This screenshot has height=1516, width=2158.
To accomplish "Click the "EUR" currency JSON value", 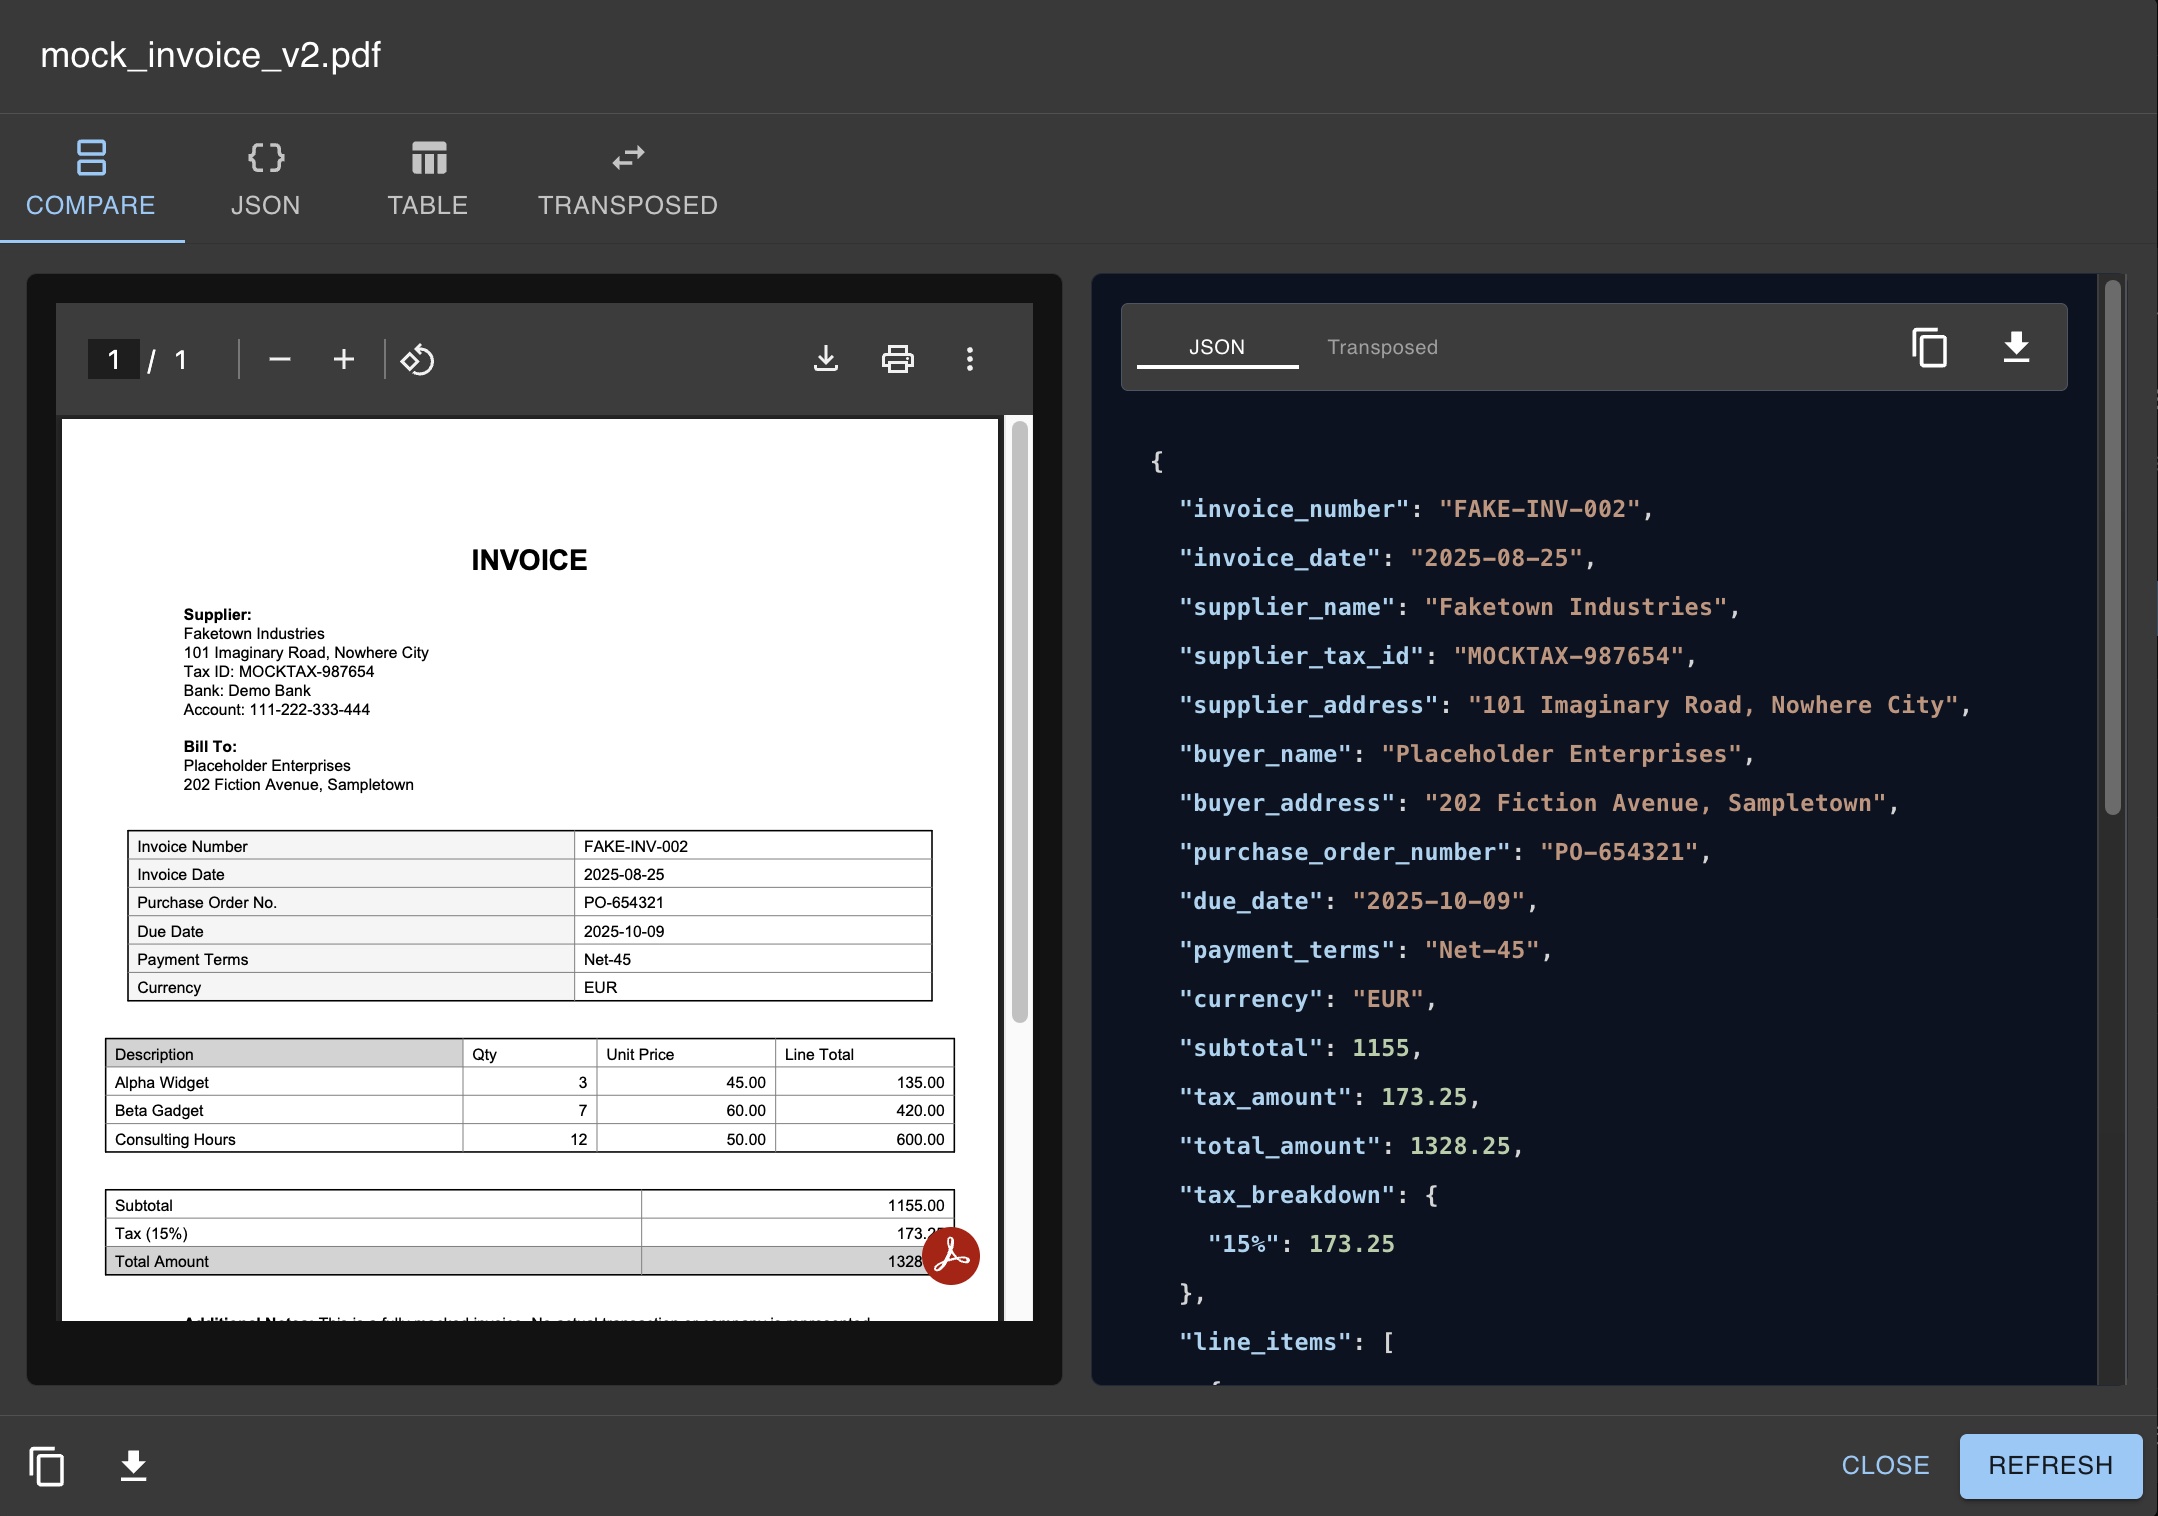I will pyautogui.click(x=1388, y=999).
